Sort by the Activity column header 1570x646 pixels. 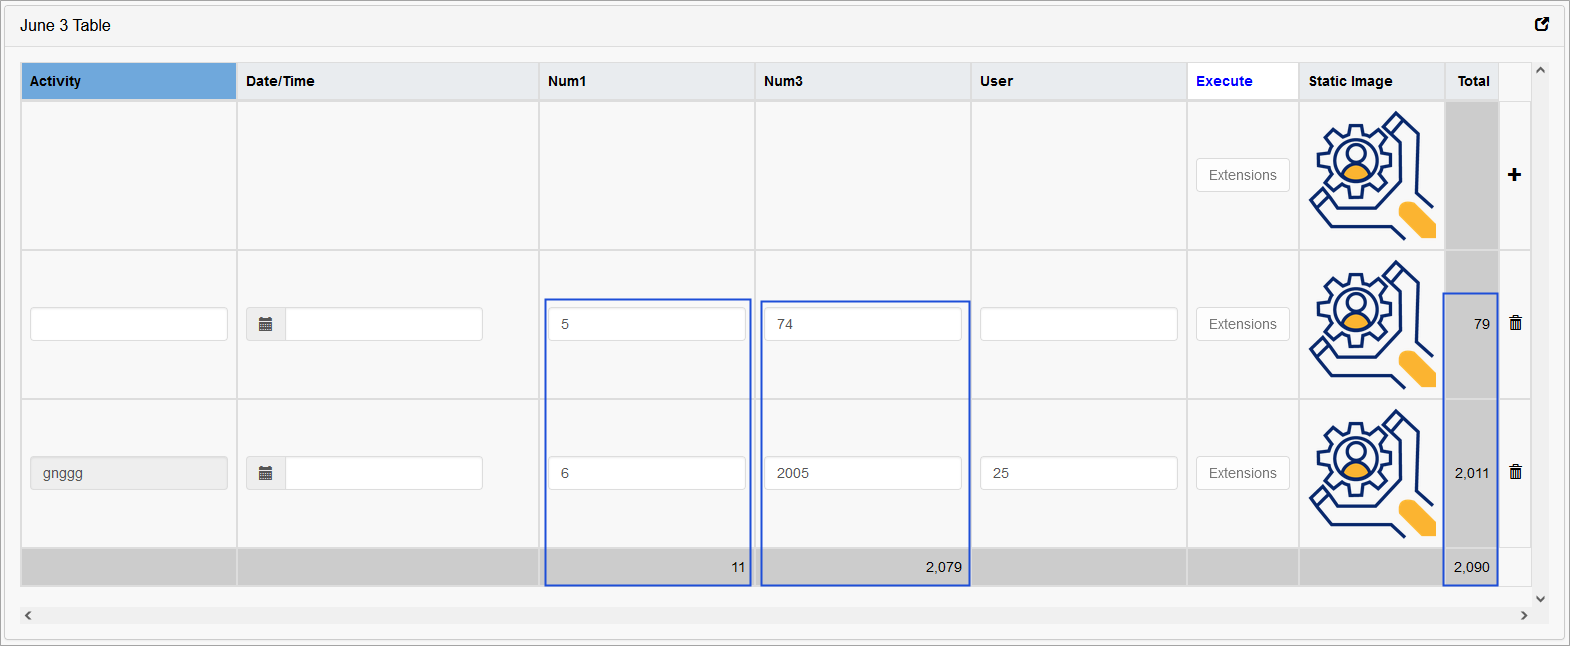pos(128,81)
